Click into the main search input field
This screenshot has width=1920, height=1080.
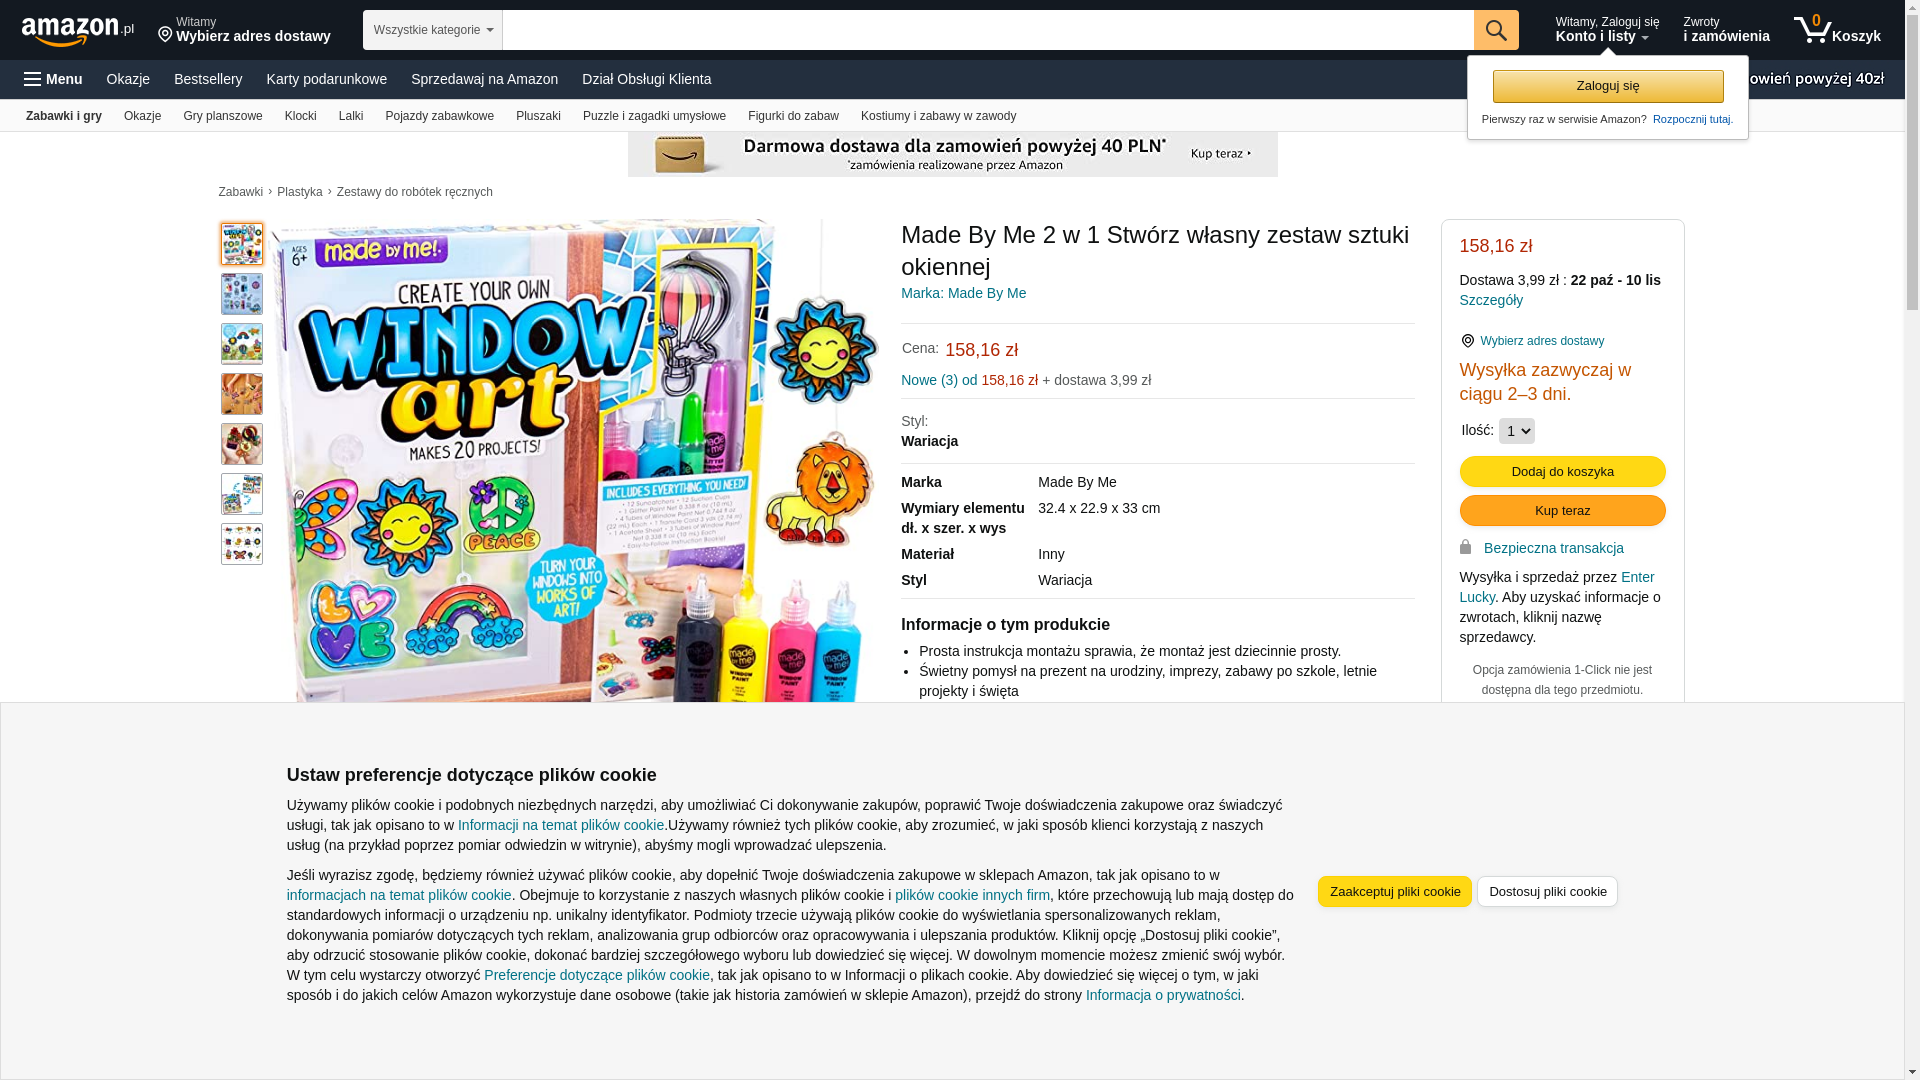pos(988,30)
